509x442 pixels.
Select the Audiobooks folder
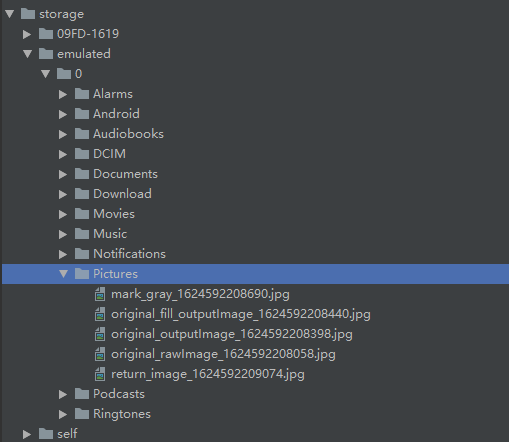click(x=128, y=134)
